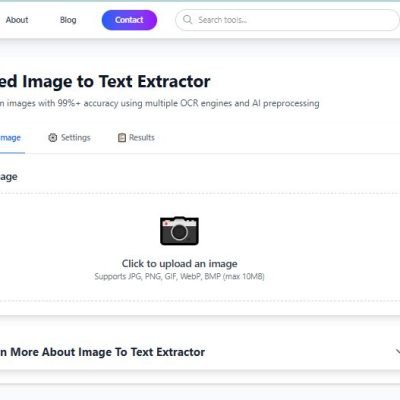Select the active Image tab
400x400 pixels.
pyautogui.click(x=10, y=138)
